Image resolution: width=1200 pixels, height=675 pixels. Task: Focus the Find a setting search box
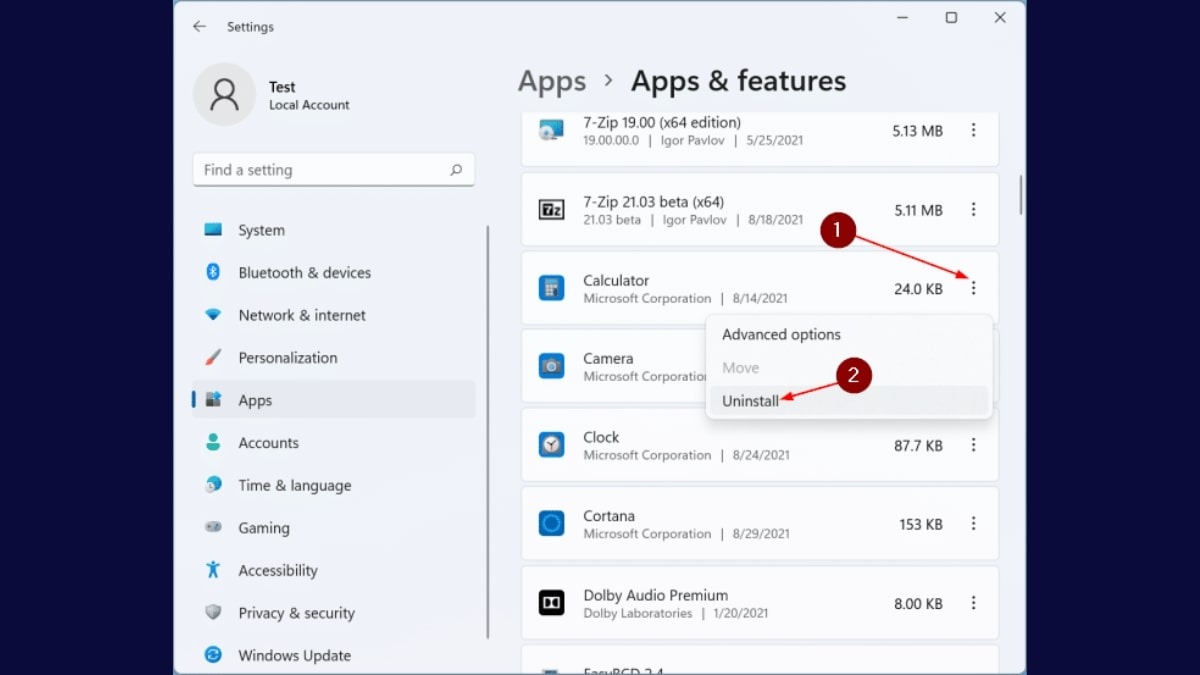[333, 170]
